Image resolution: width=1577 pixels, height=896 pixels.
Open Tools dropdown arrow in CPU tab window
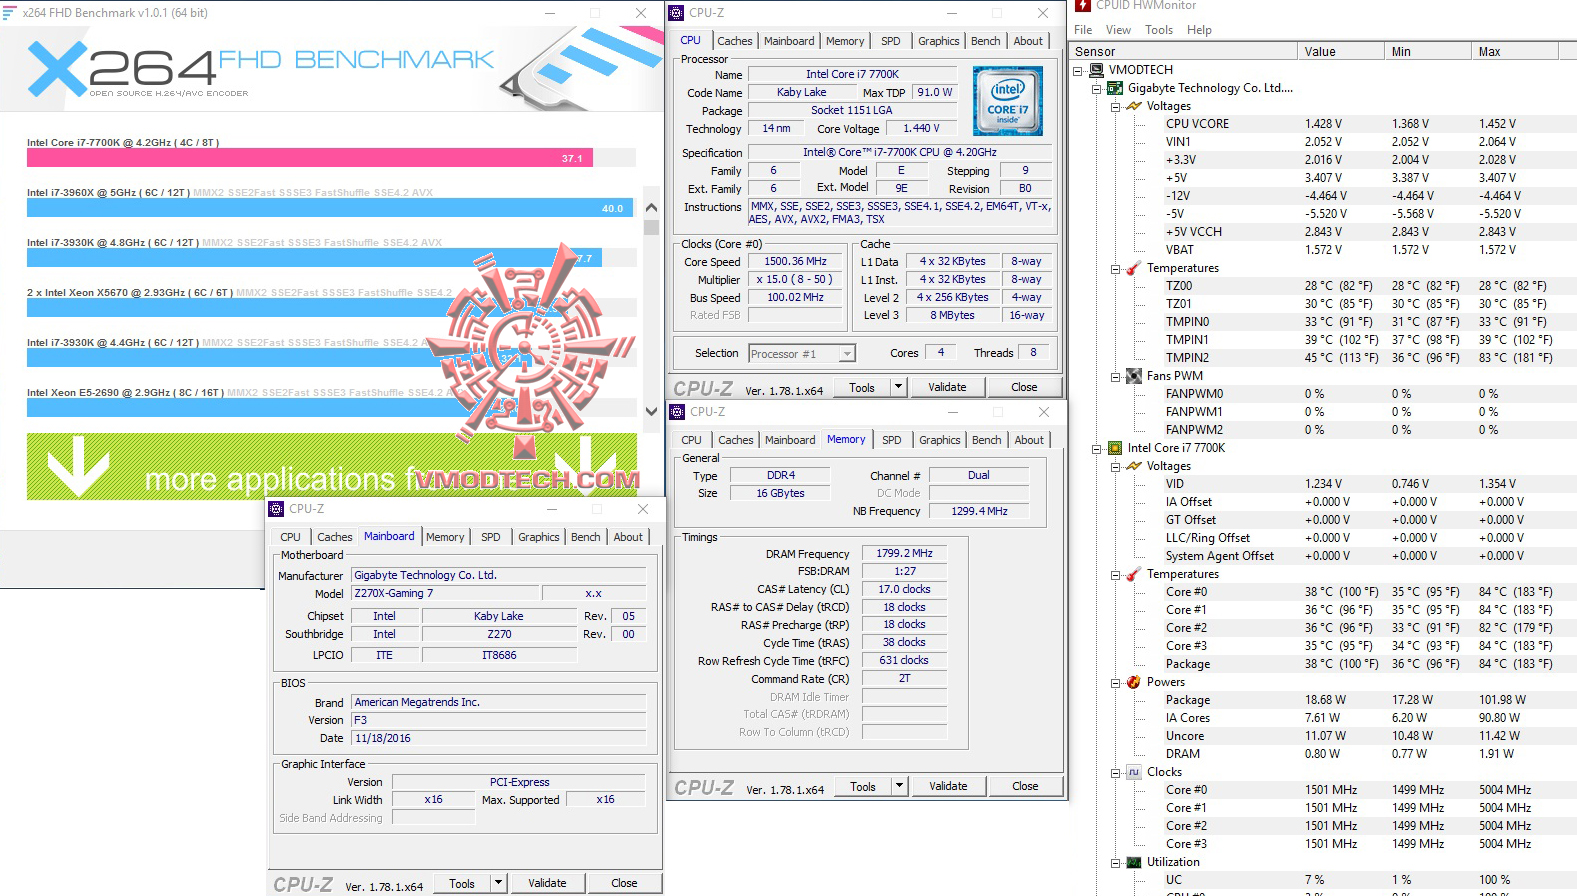click(x=898, y=387)
